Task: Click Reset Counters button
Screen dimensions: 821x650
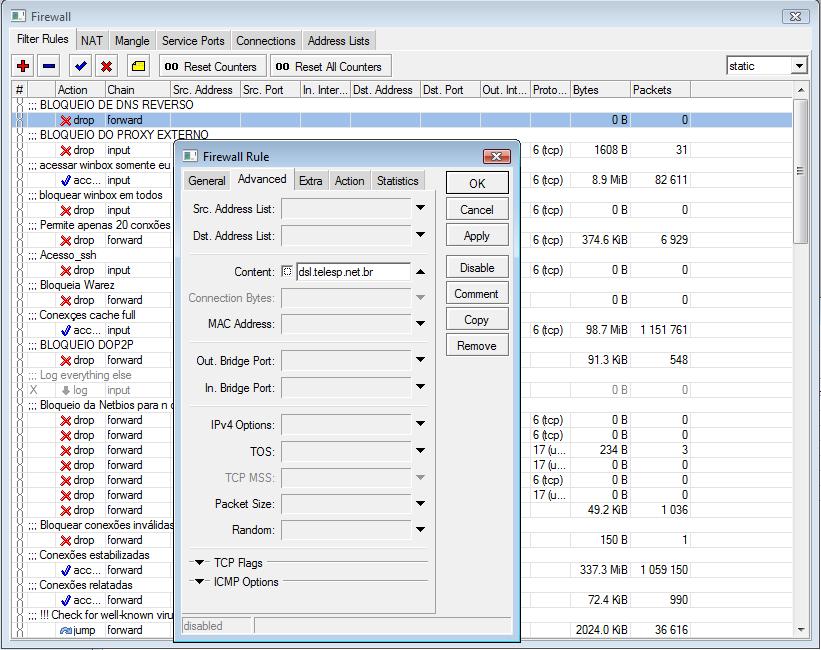Action: point(211,67)
